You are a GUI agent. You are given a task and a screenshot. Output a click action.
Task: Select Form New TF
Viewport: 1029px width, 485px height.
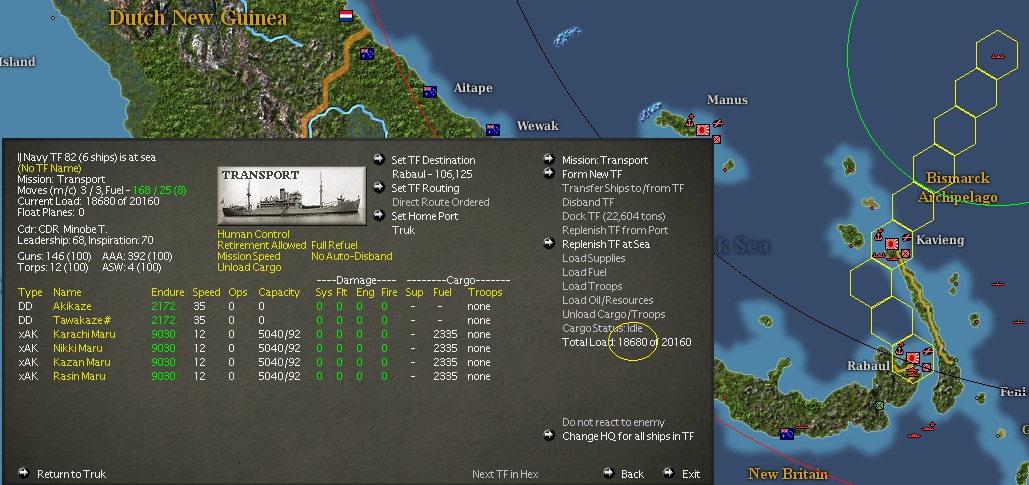(592, 174)
